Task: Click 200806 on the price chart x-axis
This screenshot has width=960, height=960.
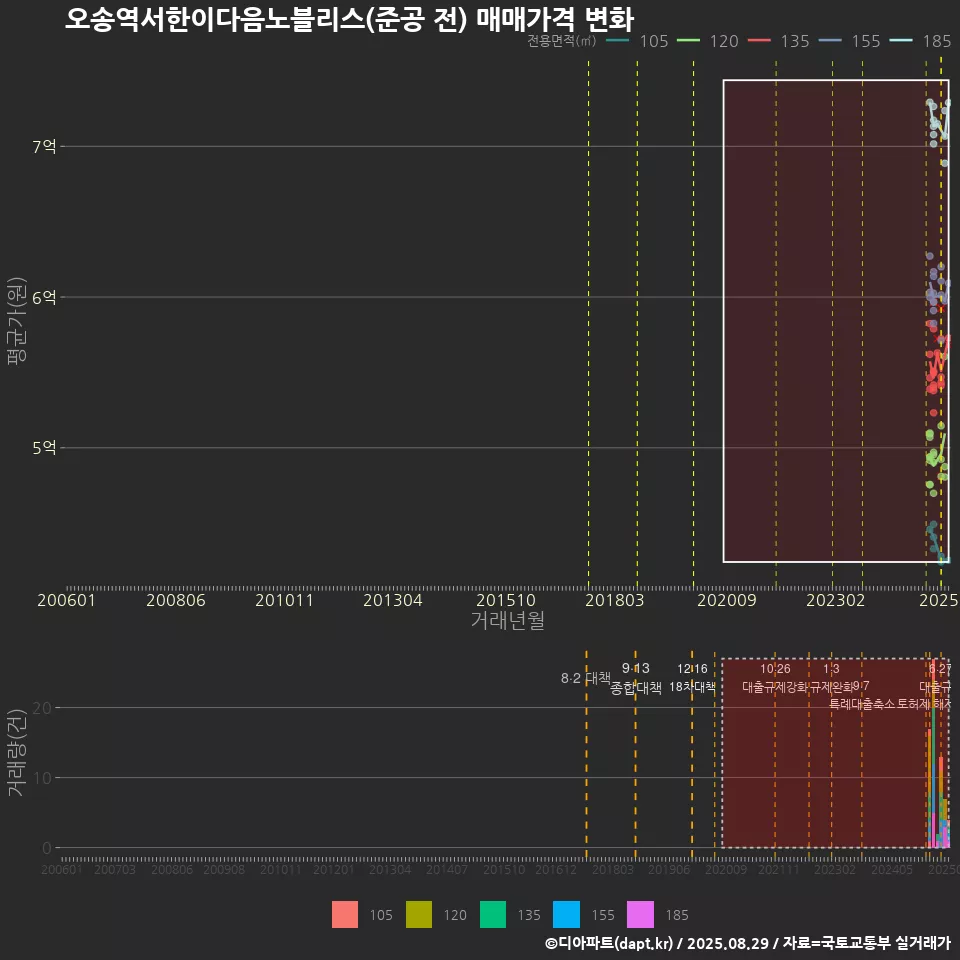Action: click(x=176, y=600)
